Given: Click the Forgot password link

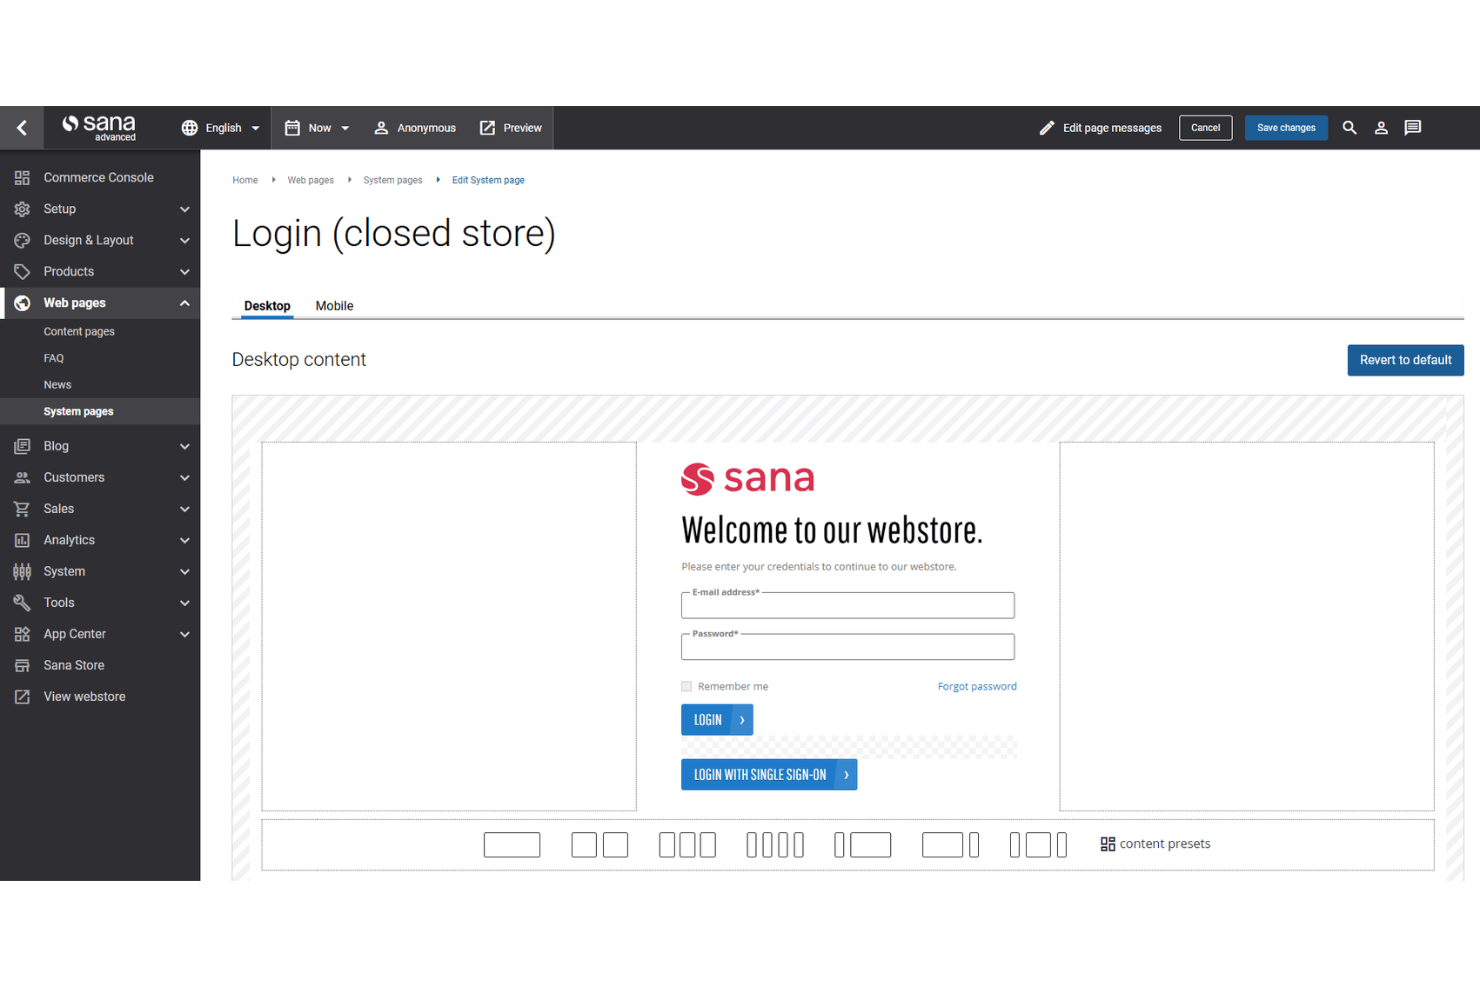Looking at the screenshot, I should tap(977, 687).
